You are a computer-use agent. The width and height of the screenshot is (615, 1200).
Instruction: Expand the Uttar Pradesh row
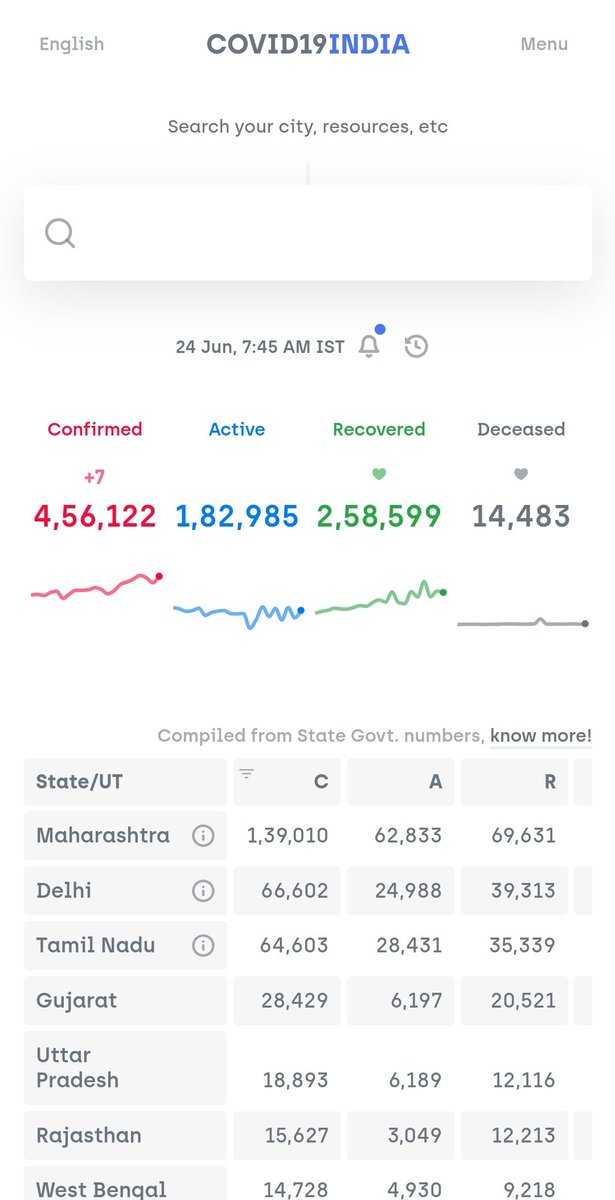click(308, 1067)
